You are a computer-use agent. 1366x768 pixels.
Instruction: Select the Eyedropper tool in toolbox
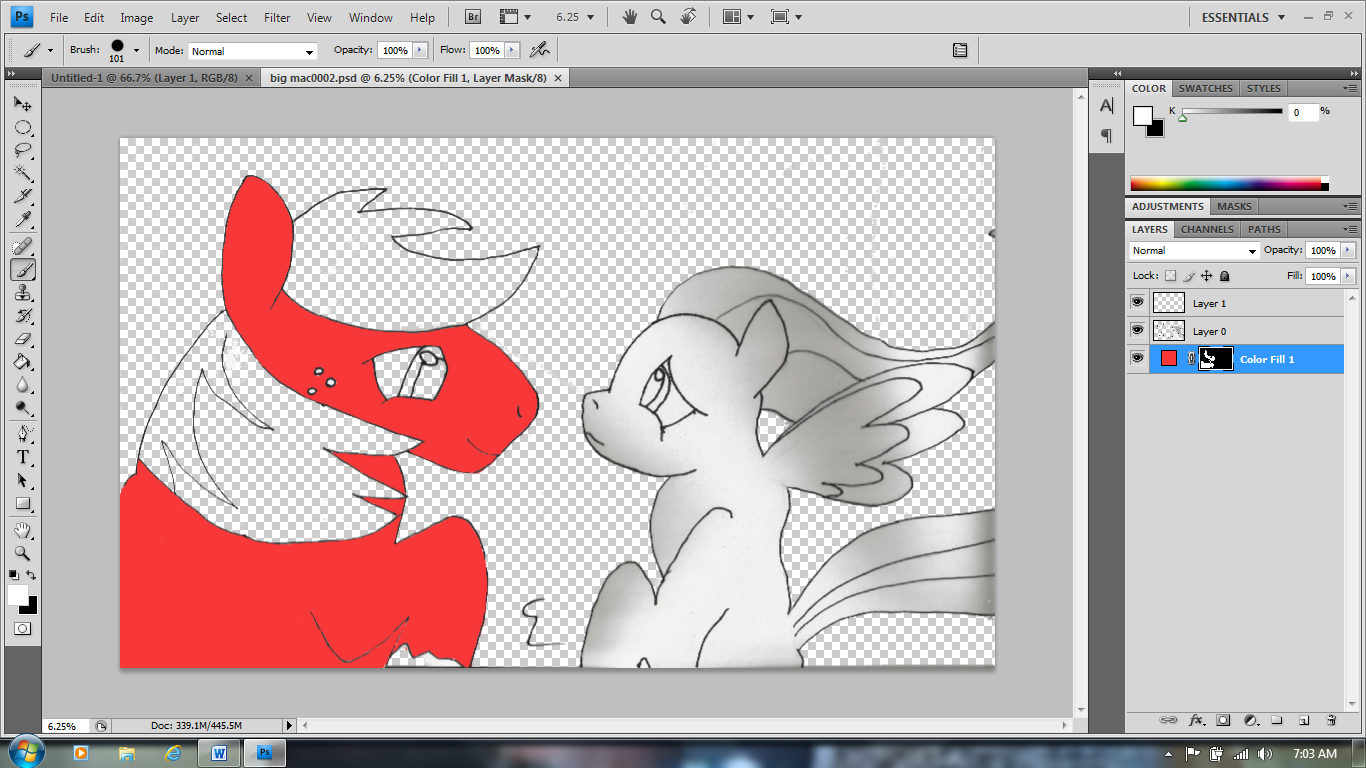(22, 220)
